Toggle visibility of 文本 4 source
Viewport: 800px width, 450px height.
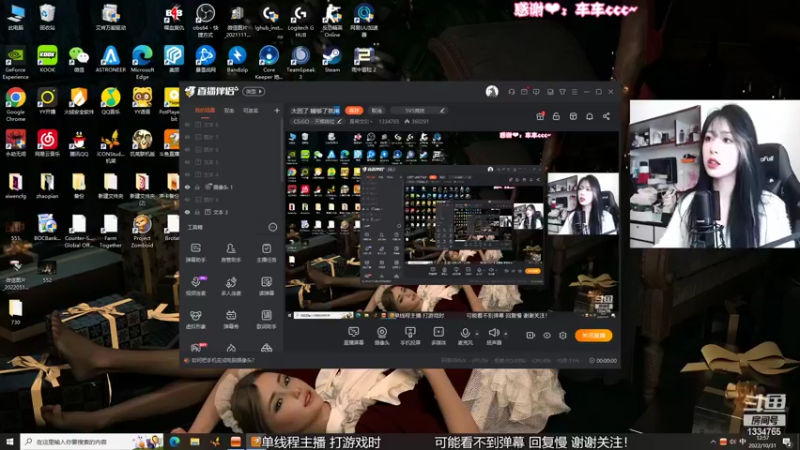point(187,174)
